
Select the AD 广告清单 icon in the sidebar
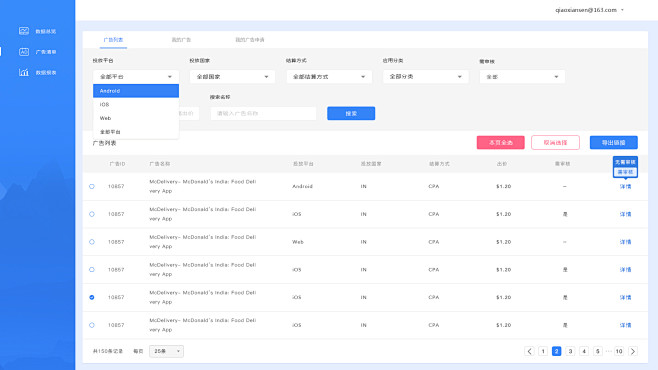point(24,52)
